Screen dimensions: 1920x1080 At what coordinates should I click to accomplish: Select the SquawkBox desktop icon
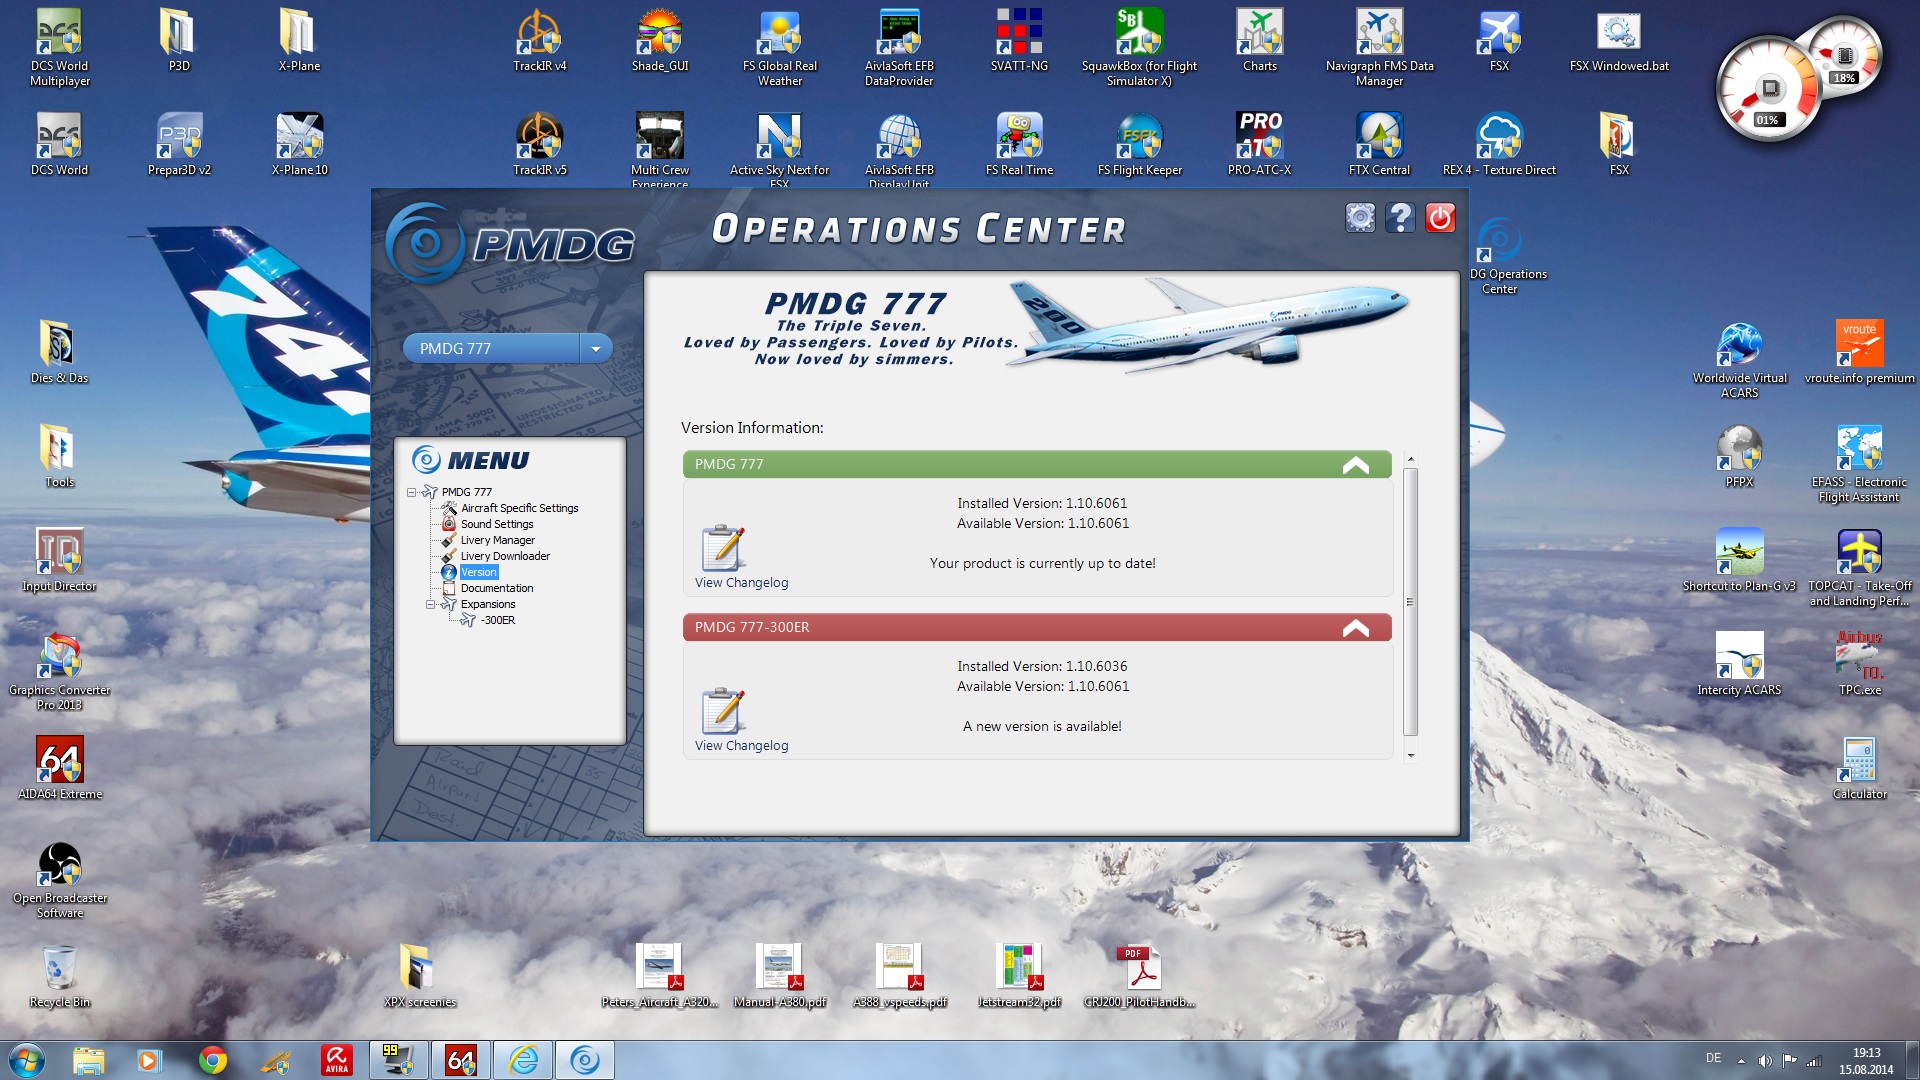click(1140, 47)
